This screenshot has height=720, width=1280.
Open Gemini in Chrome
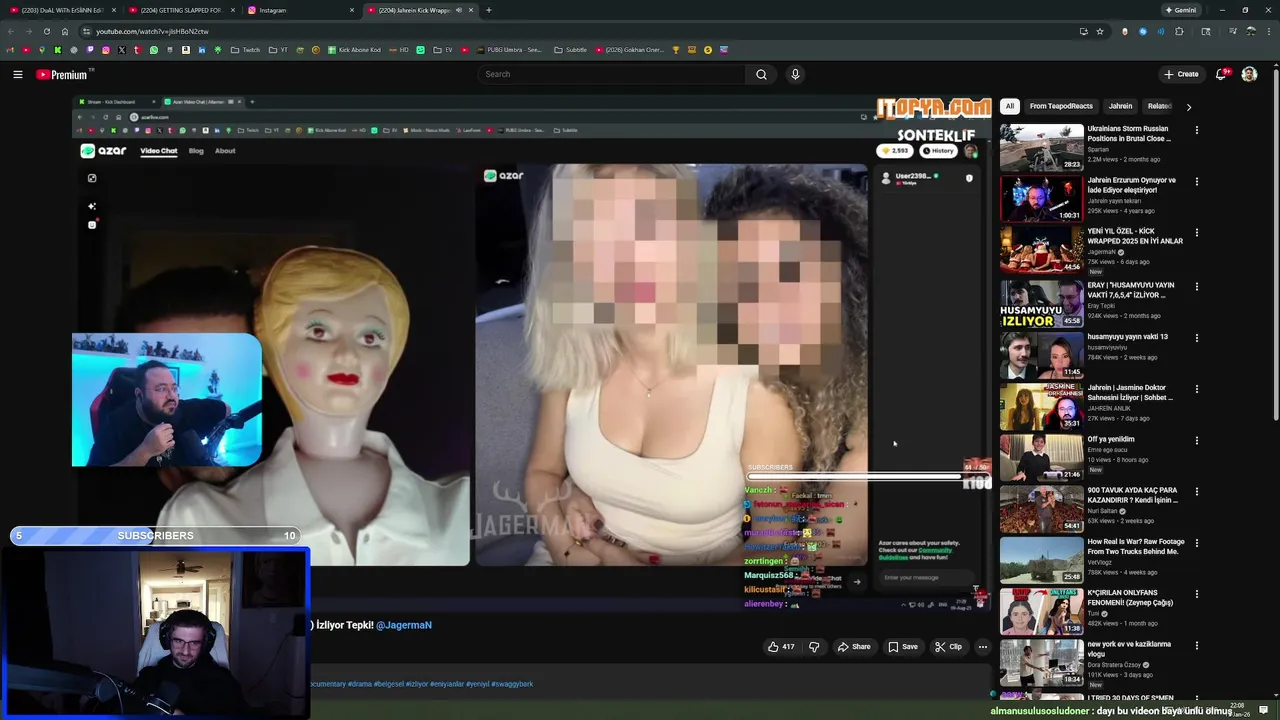tap(1180, 10)
